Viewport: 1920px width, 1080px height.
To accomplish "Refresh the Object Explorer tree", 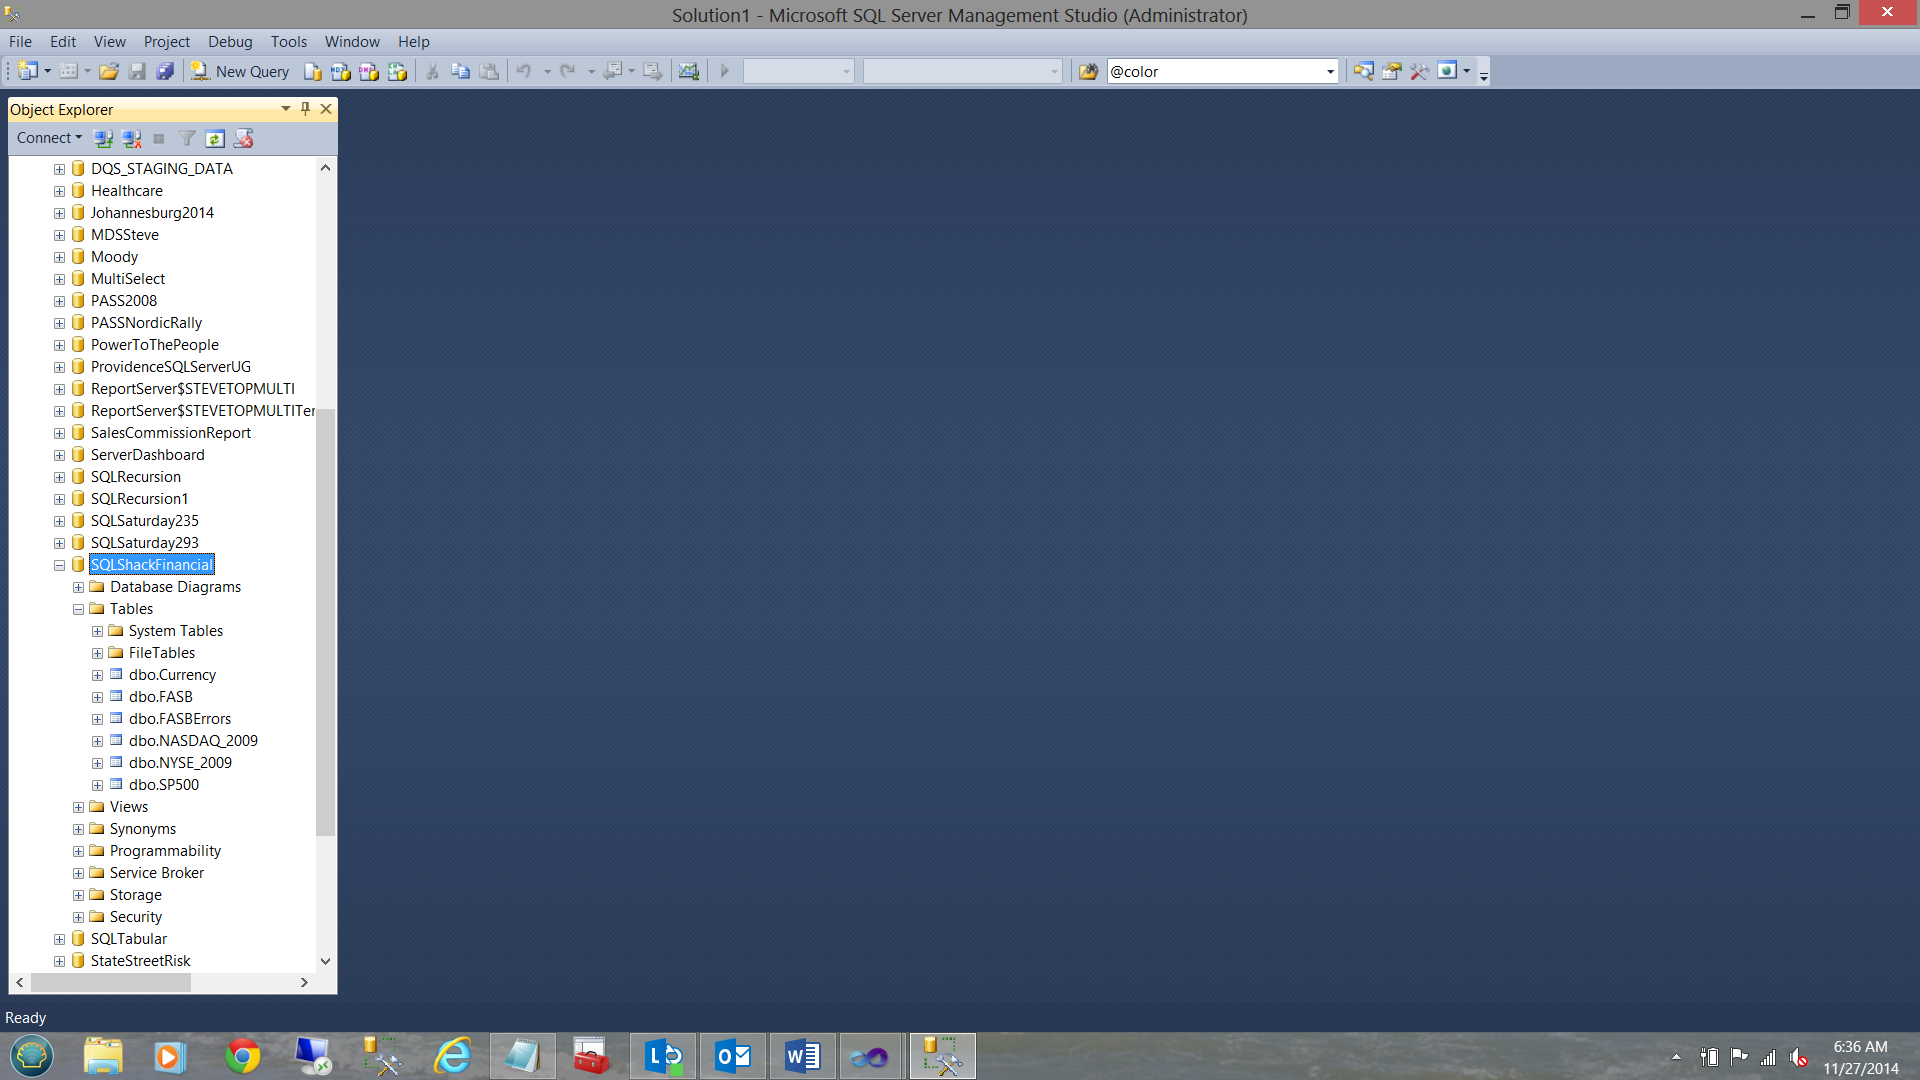I will coord(215,138).
